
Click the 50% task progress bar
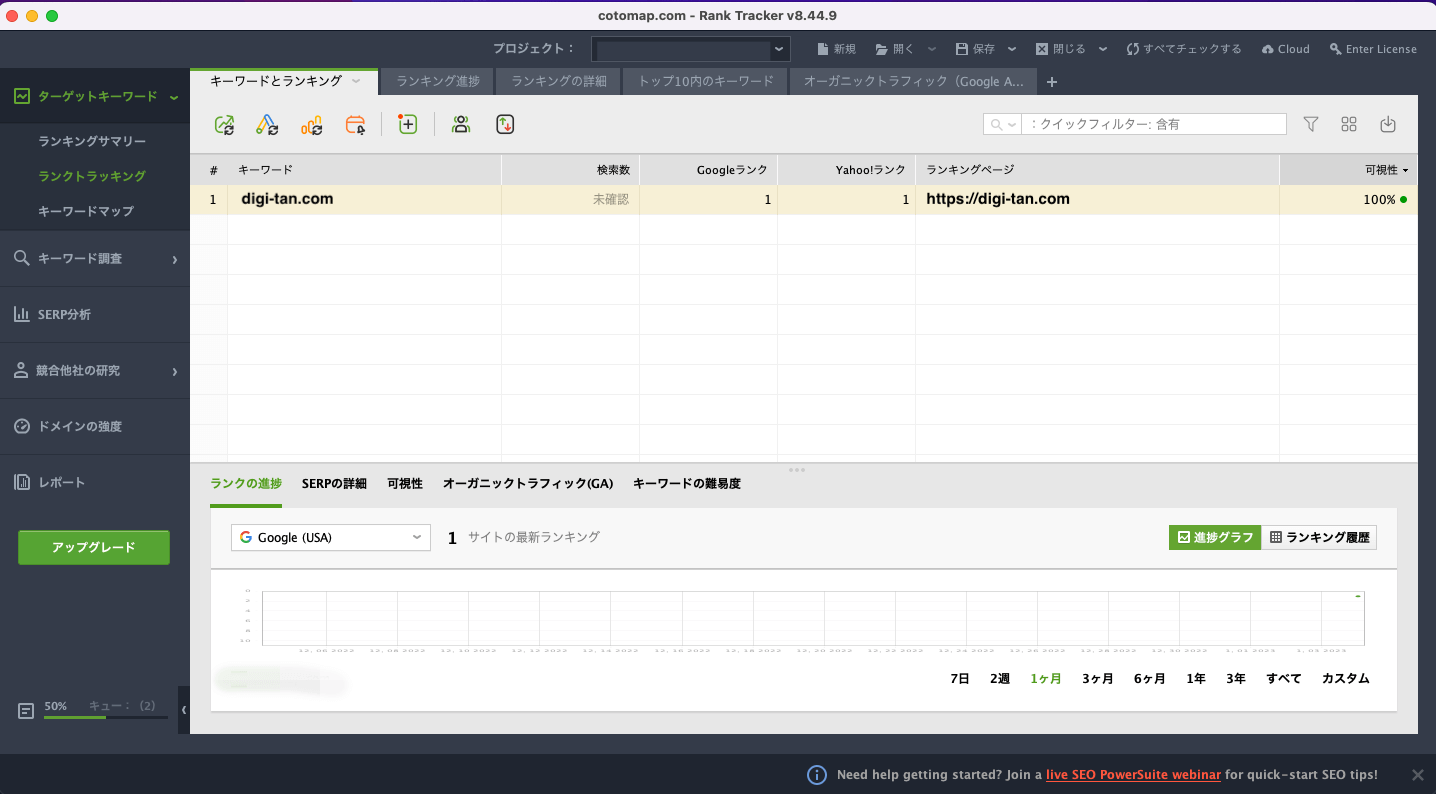pos(106,717)
